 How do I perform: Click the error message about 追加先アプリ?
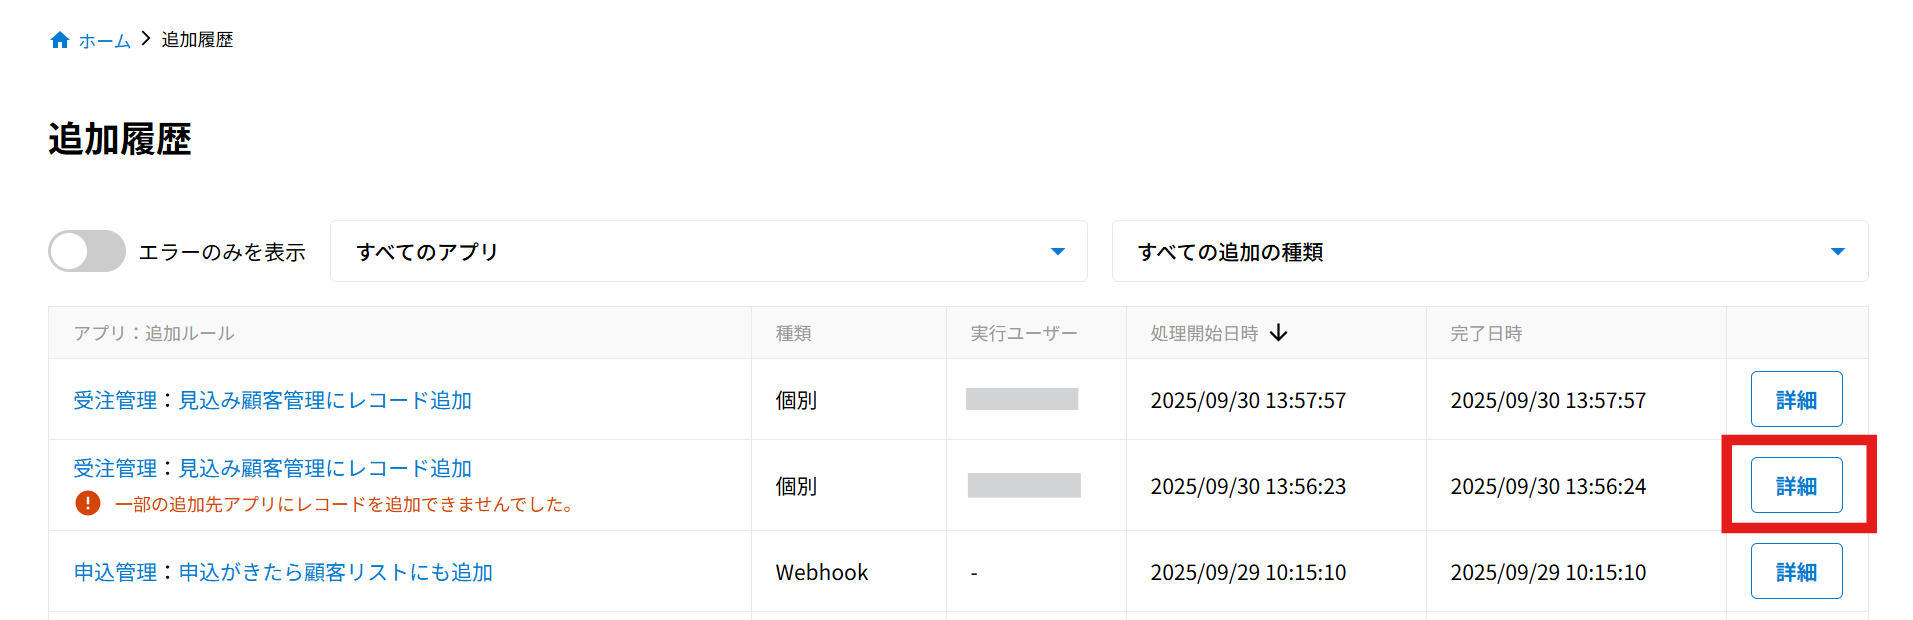point(345,504)
